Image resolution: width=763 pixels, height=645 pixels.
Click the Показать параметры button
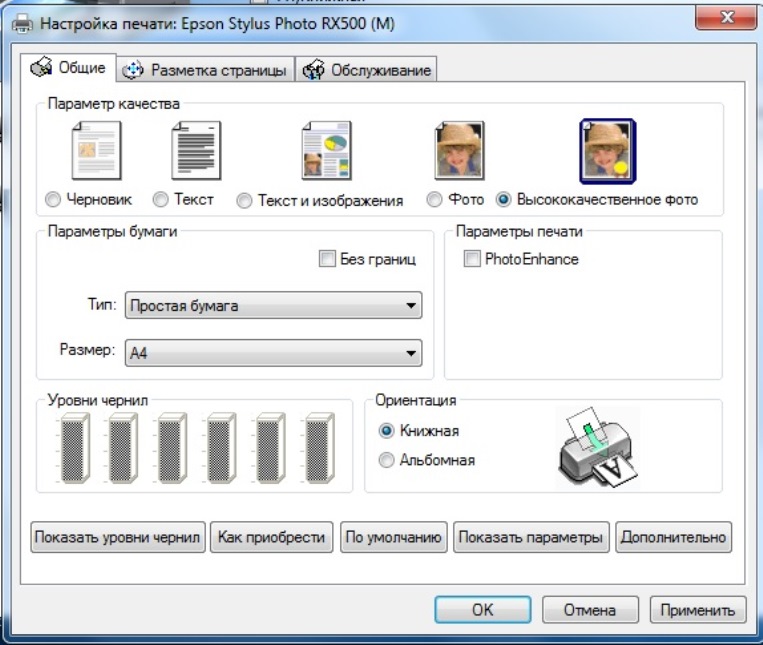531,538
